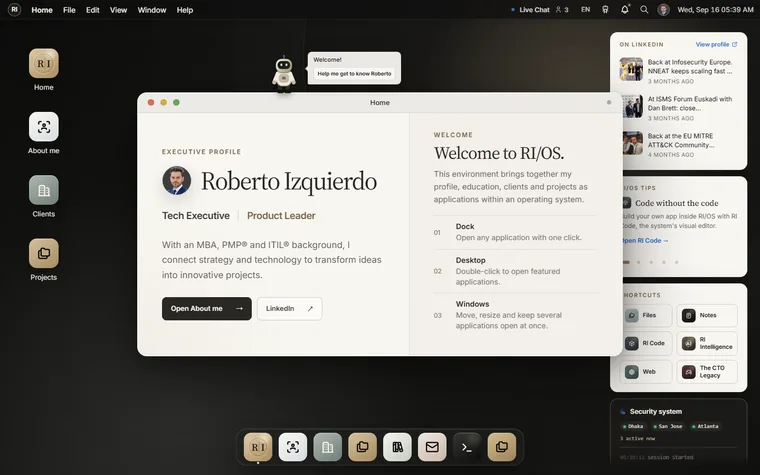Open The CTO Legacy shortcut

(x=707, y=372)
